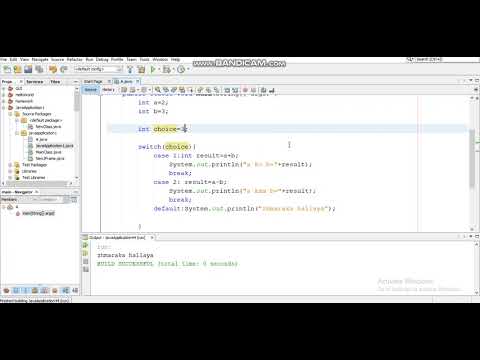
Task: Click the Profile Project clock icon
Action: (181, 69)
